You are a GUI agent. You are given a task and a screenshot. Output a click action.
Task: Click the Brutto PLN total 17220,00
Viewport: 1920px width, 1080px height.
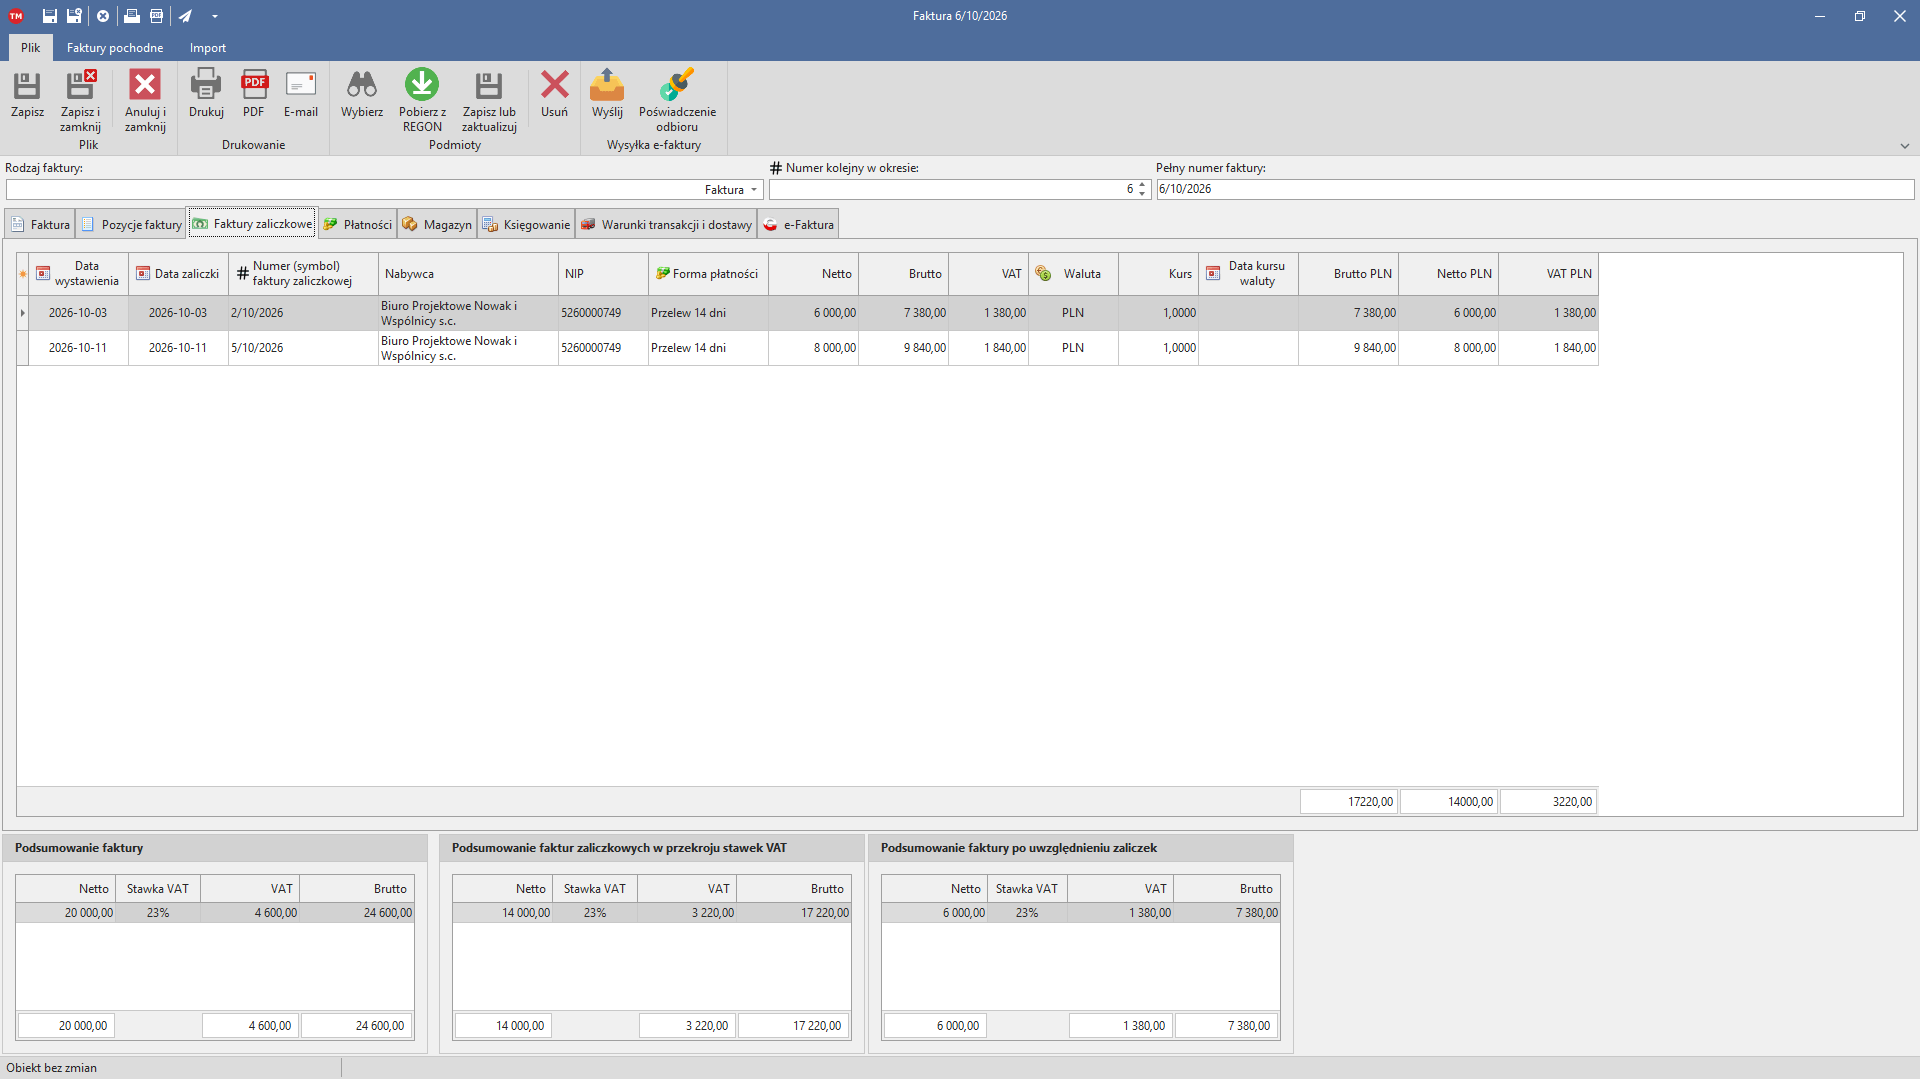[1349, 802]
